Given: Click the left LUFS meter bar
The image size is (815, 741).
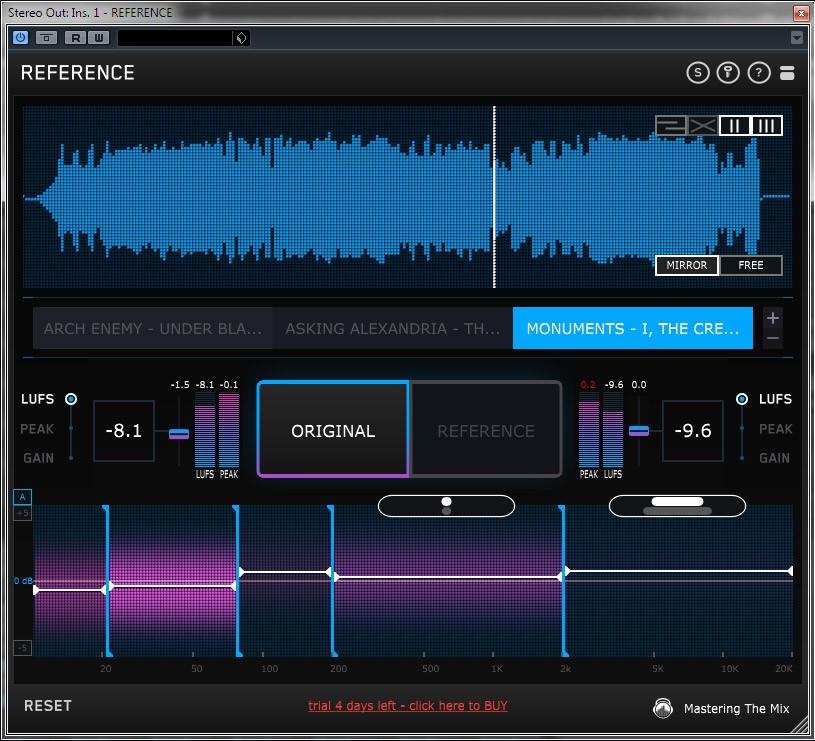Looking at the screenshot, I should (x=205, y=430).
